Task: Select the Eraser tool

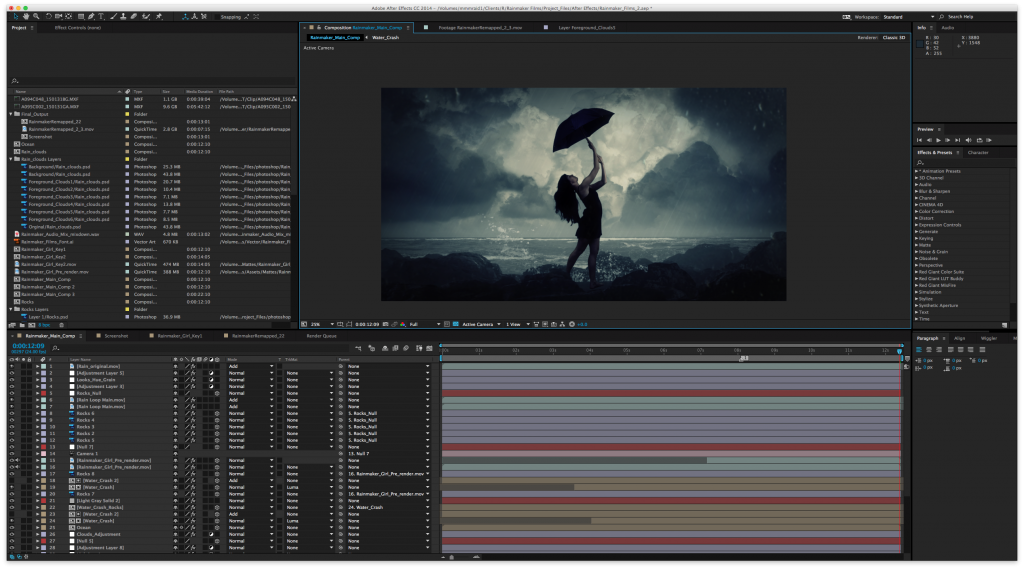Action: pos(133,16)
